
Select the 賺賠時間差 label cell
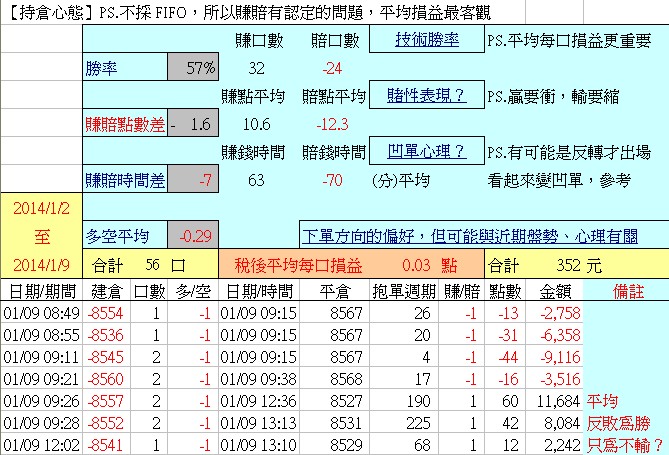(125, 179)
